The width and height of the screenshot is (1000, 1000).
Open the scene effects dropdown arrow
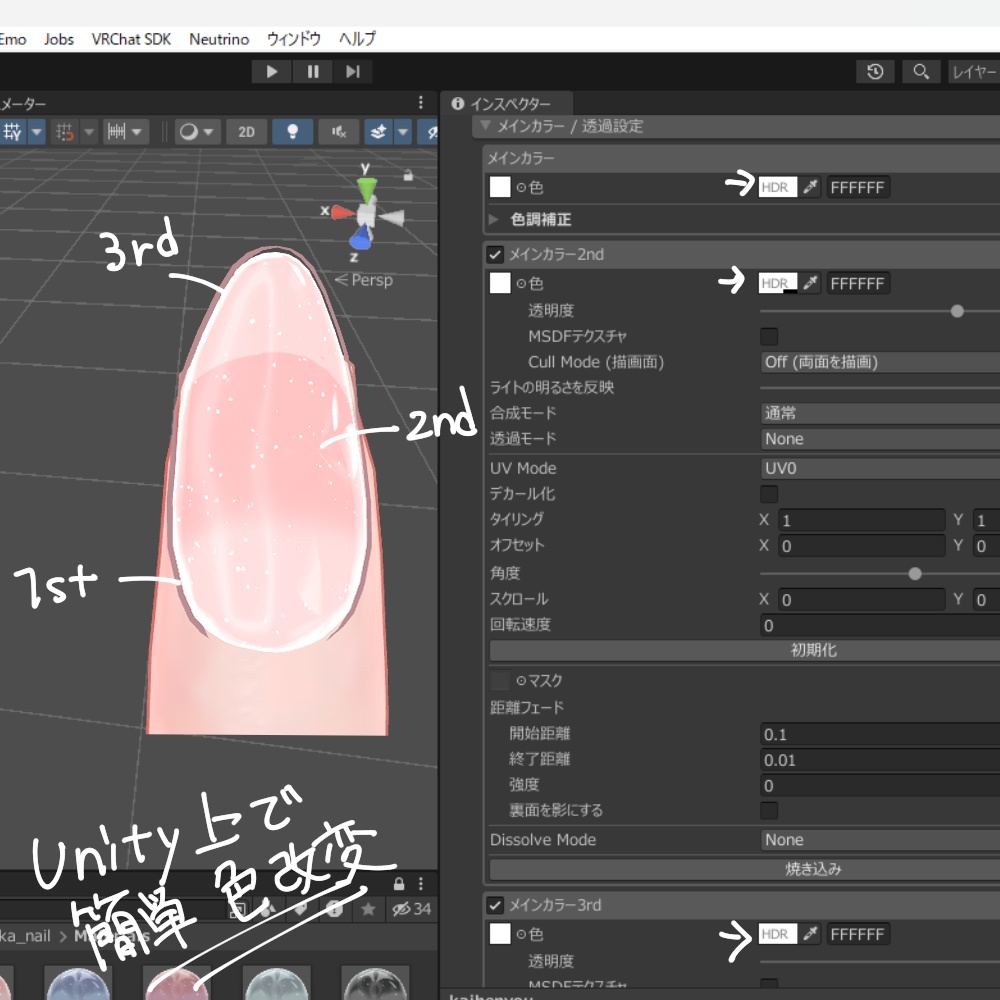(x=402, y=132)
